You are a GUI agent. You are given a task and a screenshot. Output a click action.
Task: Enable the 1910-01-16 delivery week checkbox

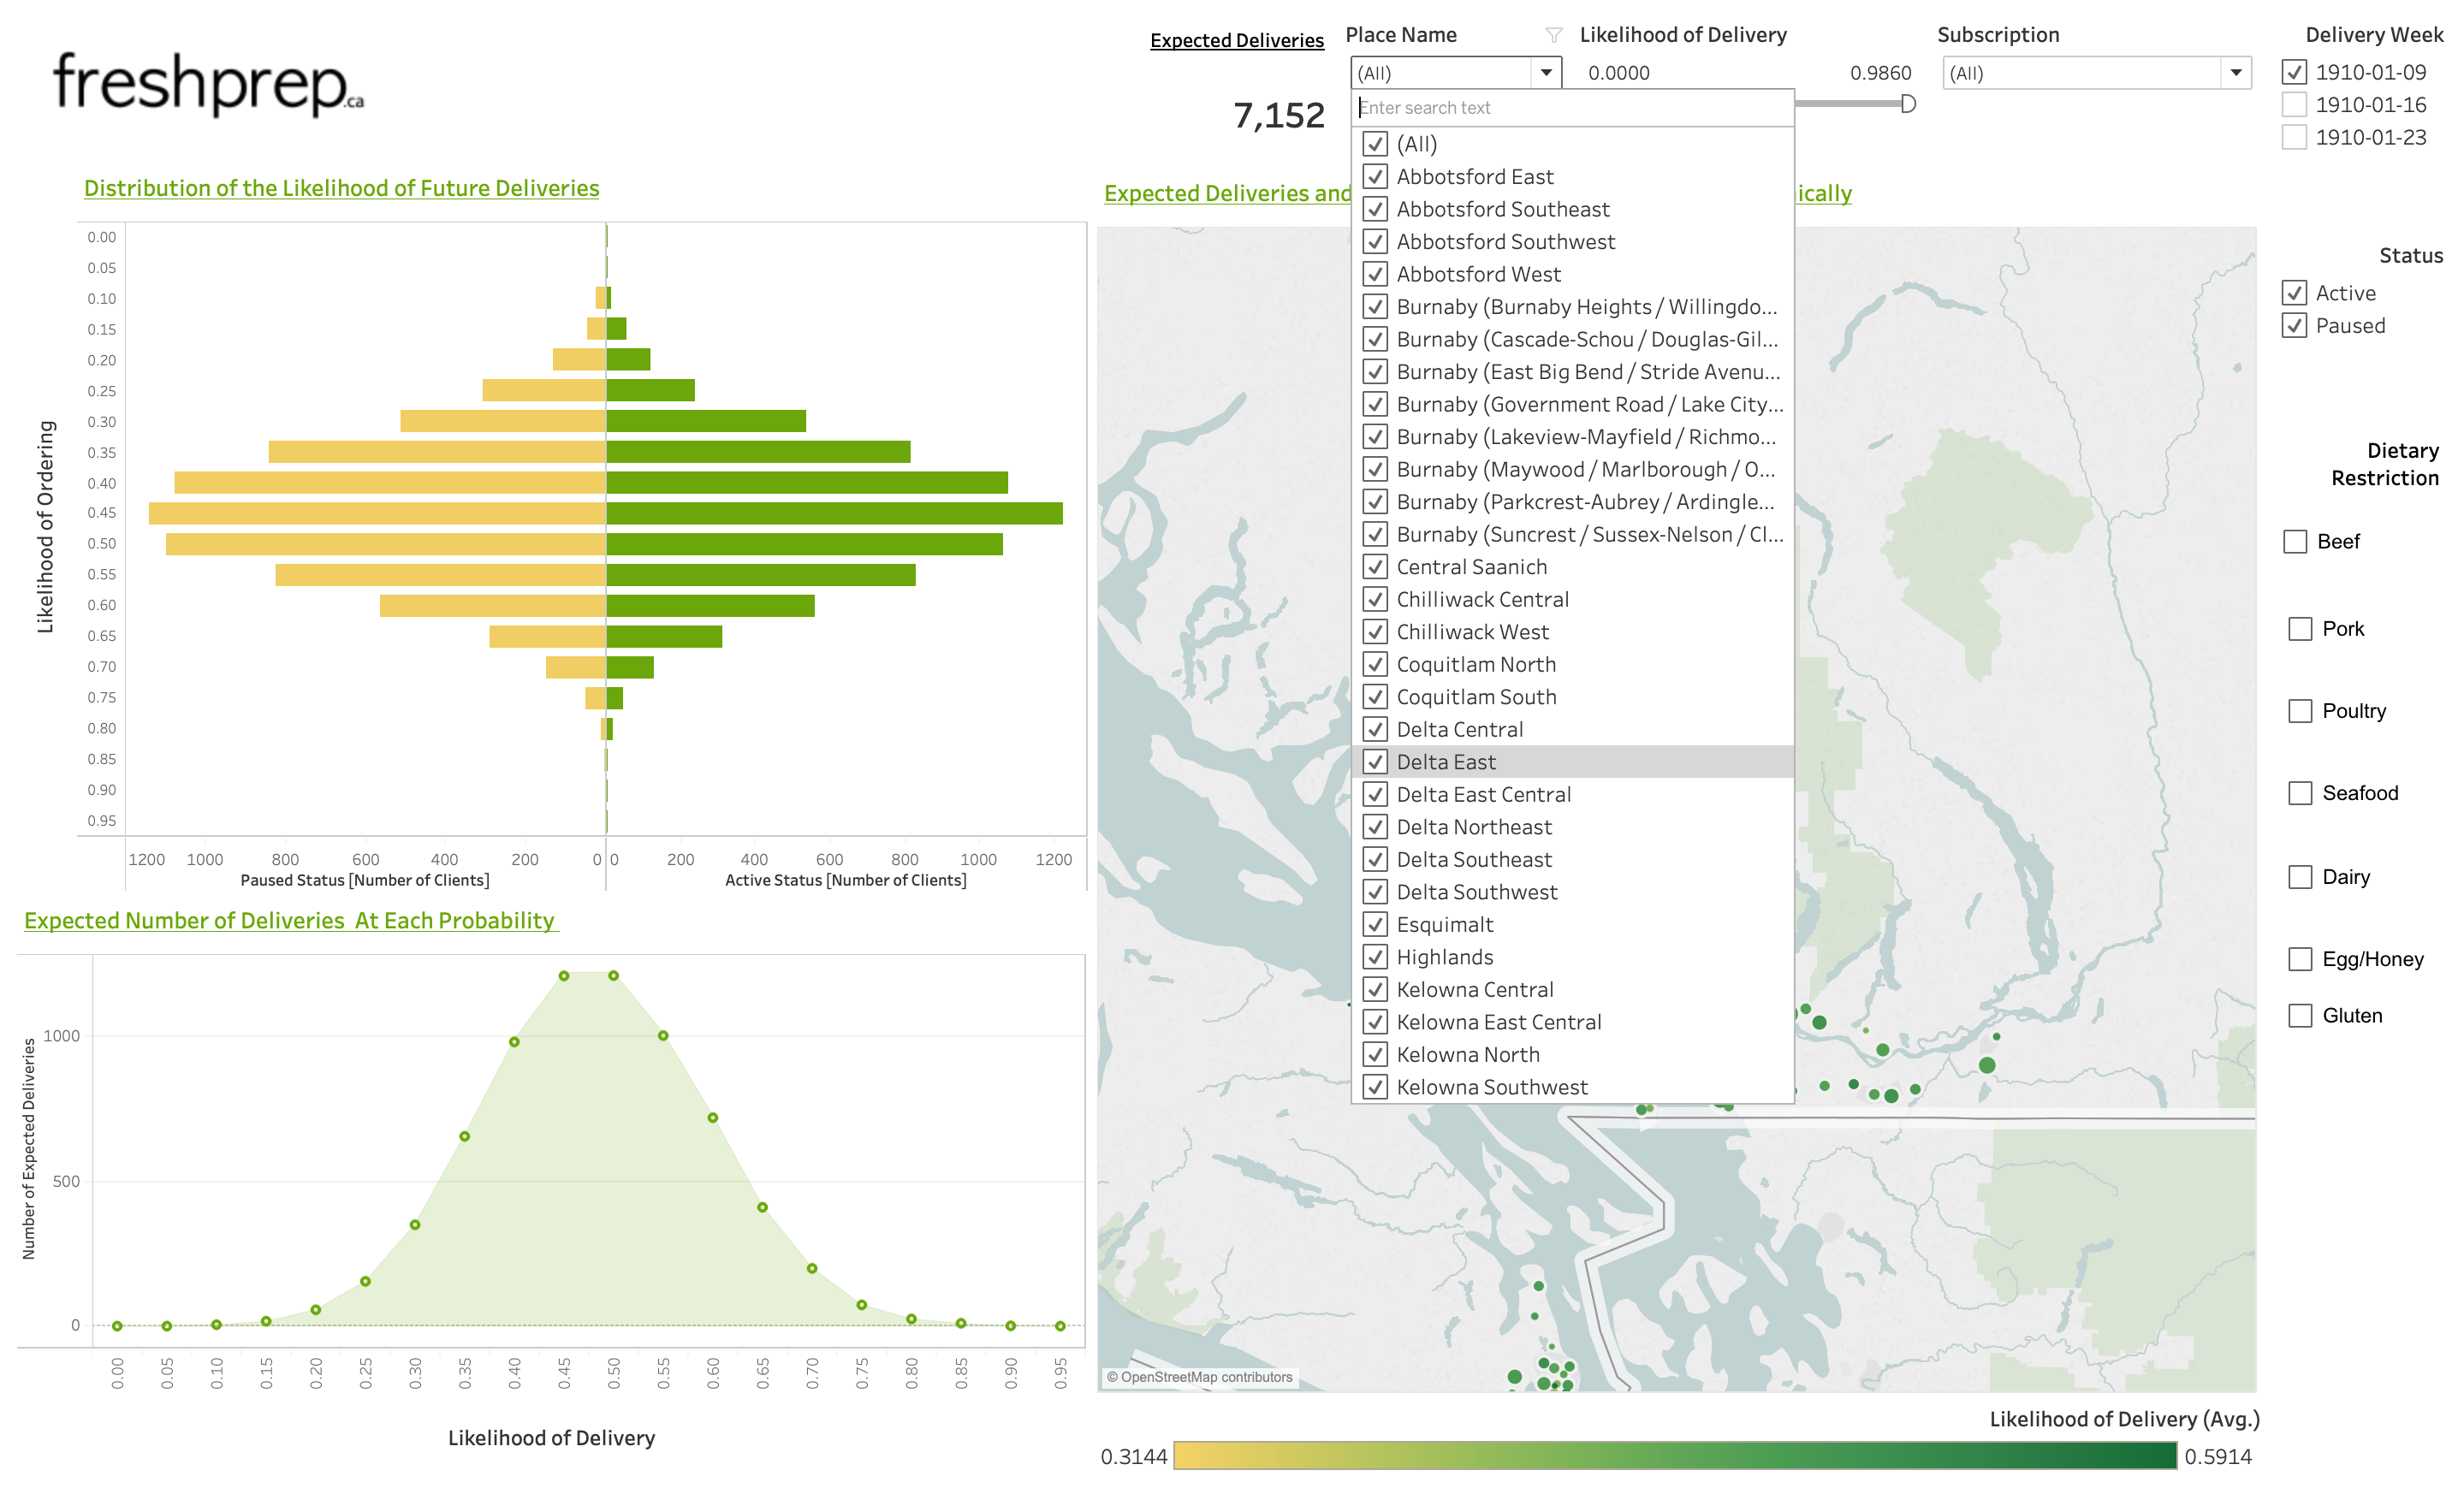2295,105
